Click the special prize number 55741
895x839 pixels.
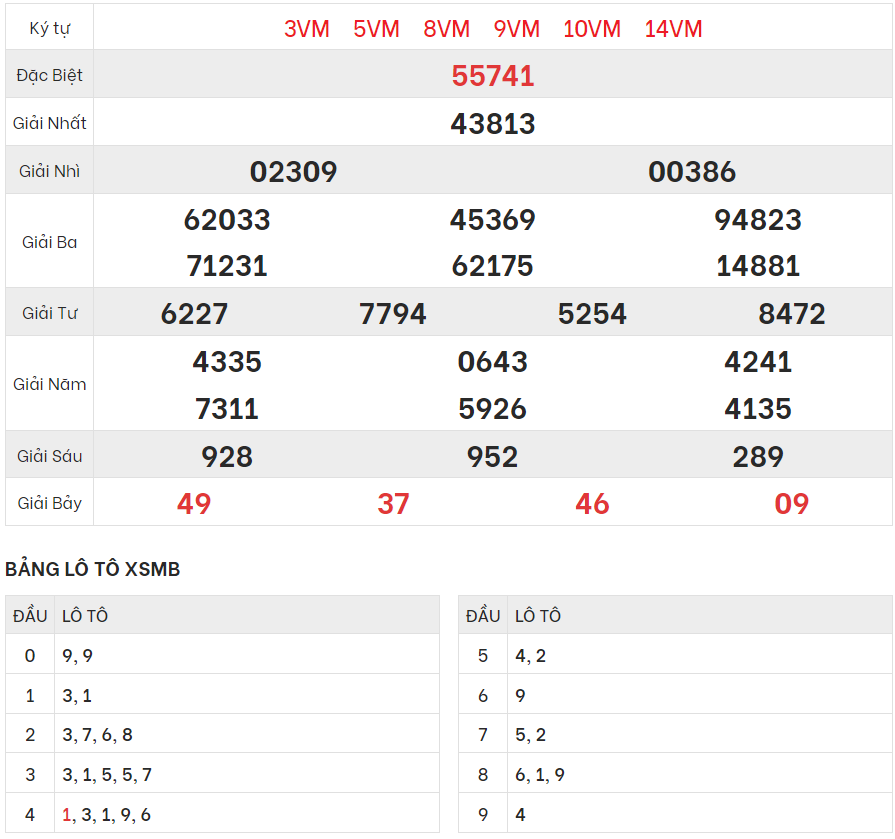point(493,76)
